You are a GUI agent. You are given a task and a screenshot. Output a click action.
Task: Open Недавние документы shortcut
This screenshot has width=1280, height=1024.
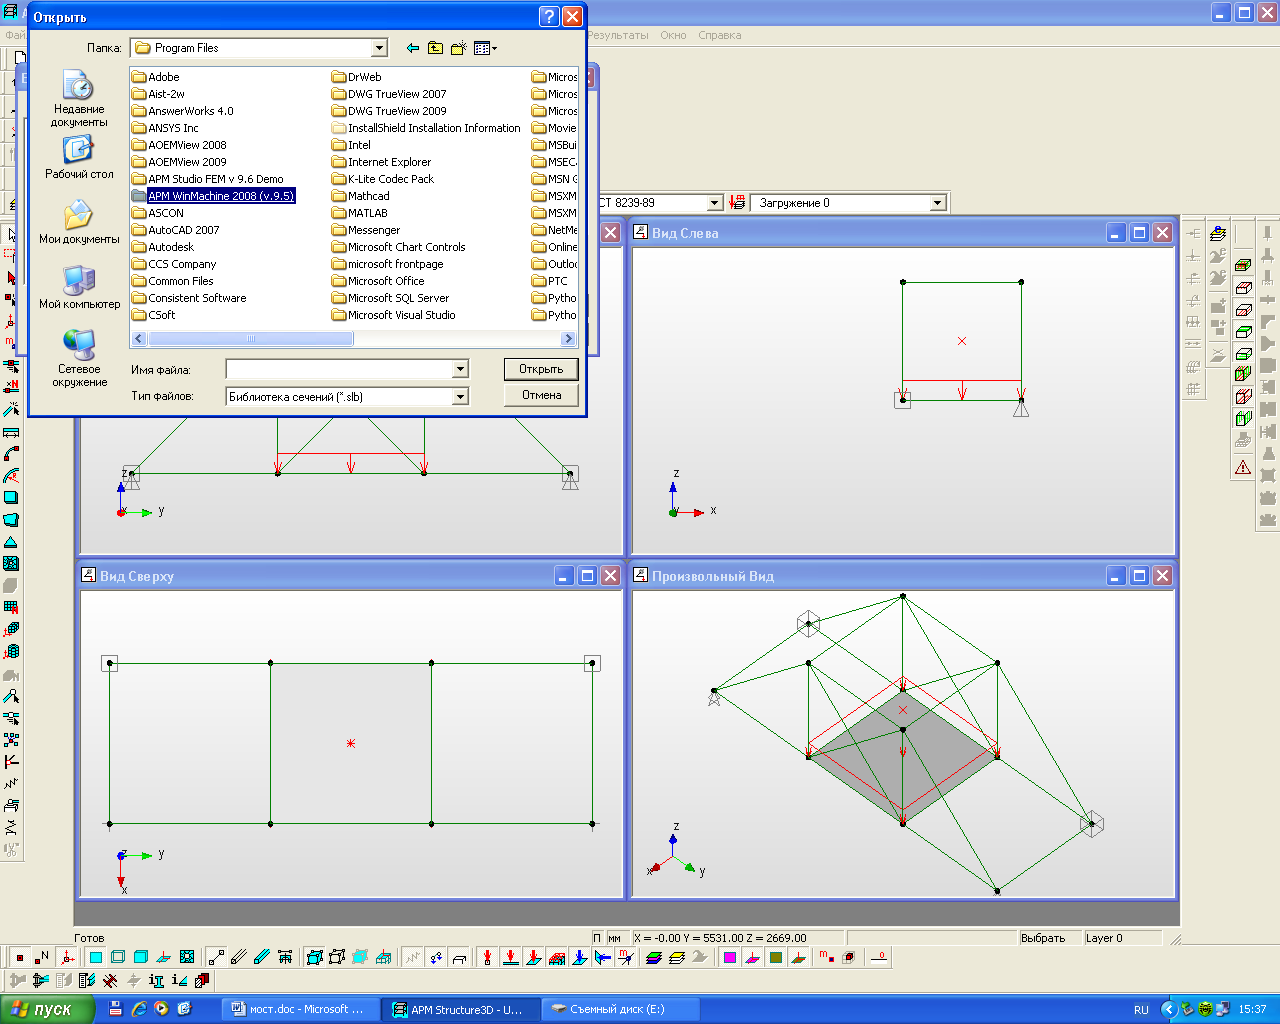coord(79,98)
